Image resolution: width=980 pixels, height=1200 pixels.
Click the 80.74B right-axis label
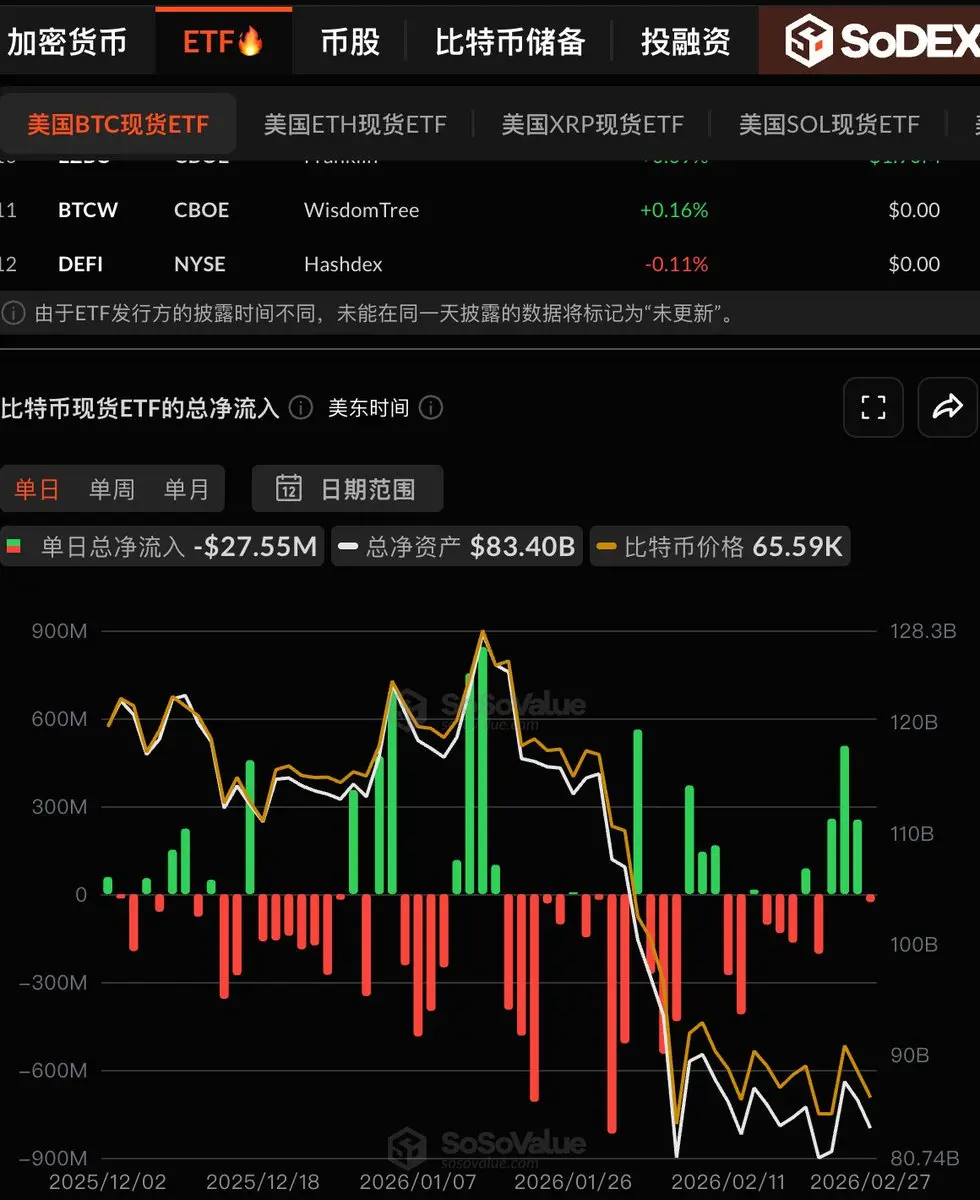[x=924, y=1157]
